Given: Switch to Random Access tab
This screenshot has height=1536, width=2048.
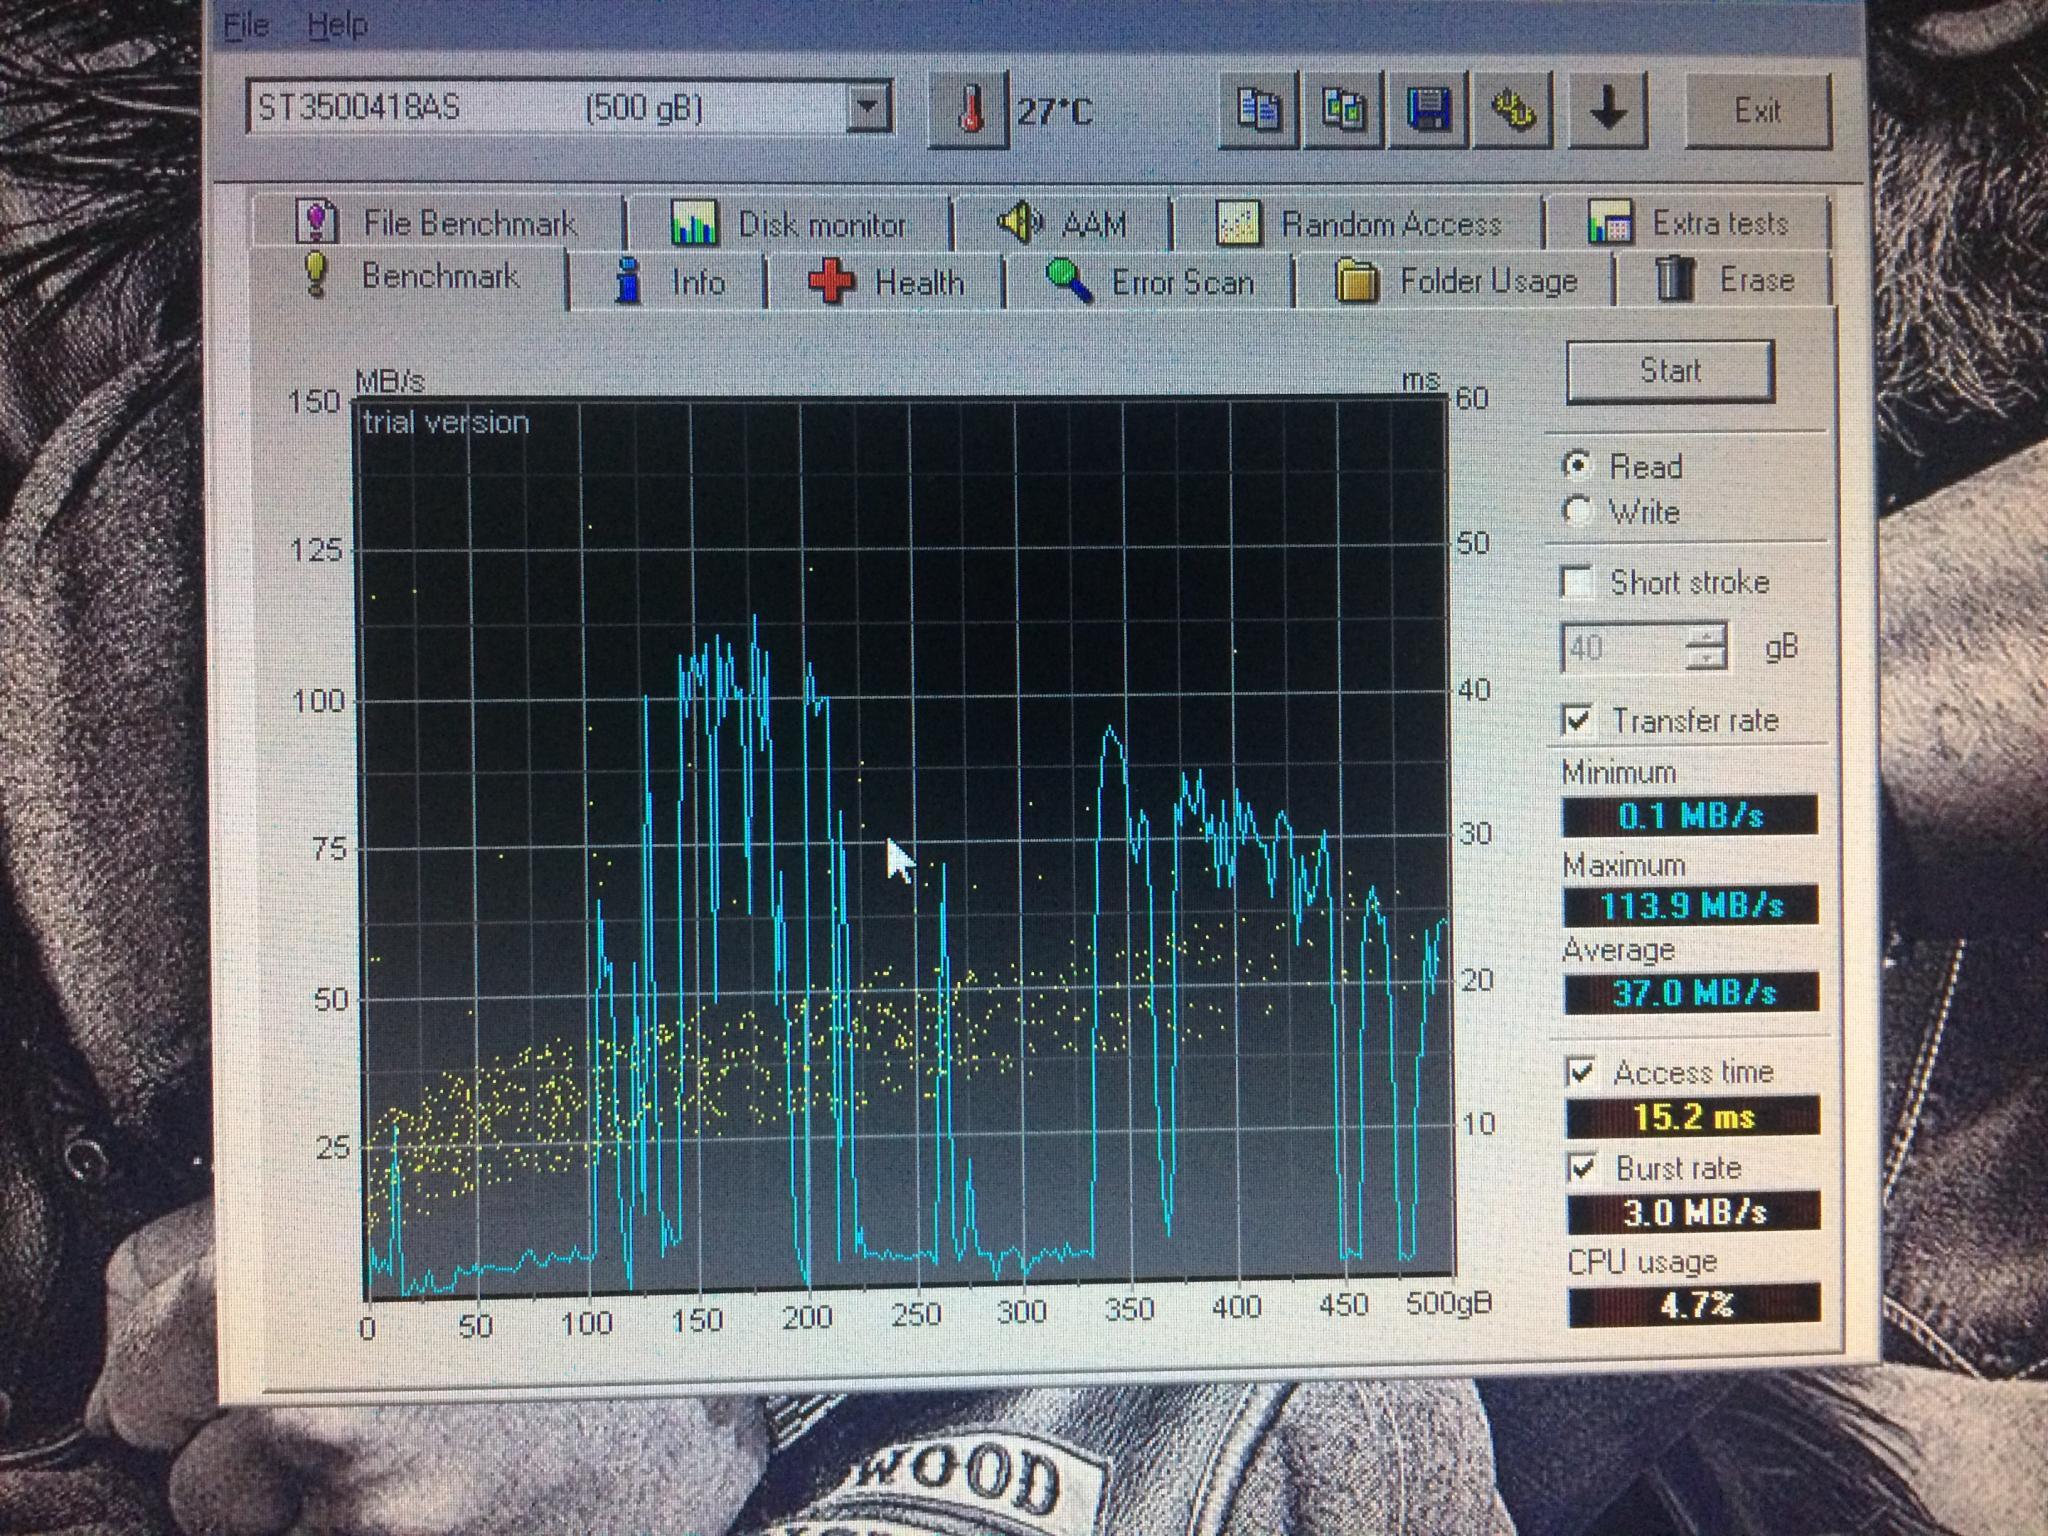Looking at the screenshot, I should pyautogui.click(x=1359, y=224).
